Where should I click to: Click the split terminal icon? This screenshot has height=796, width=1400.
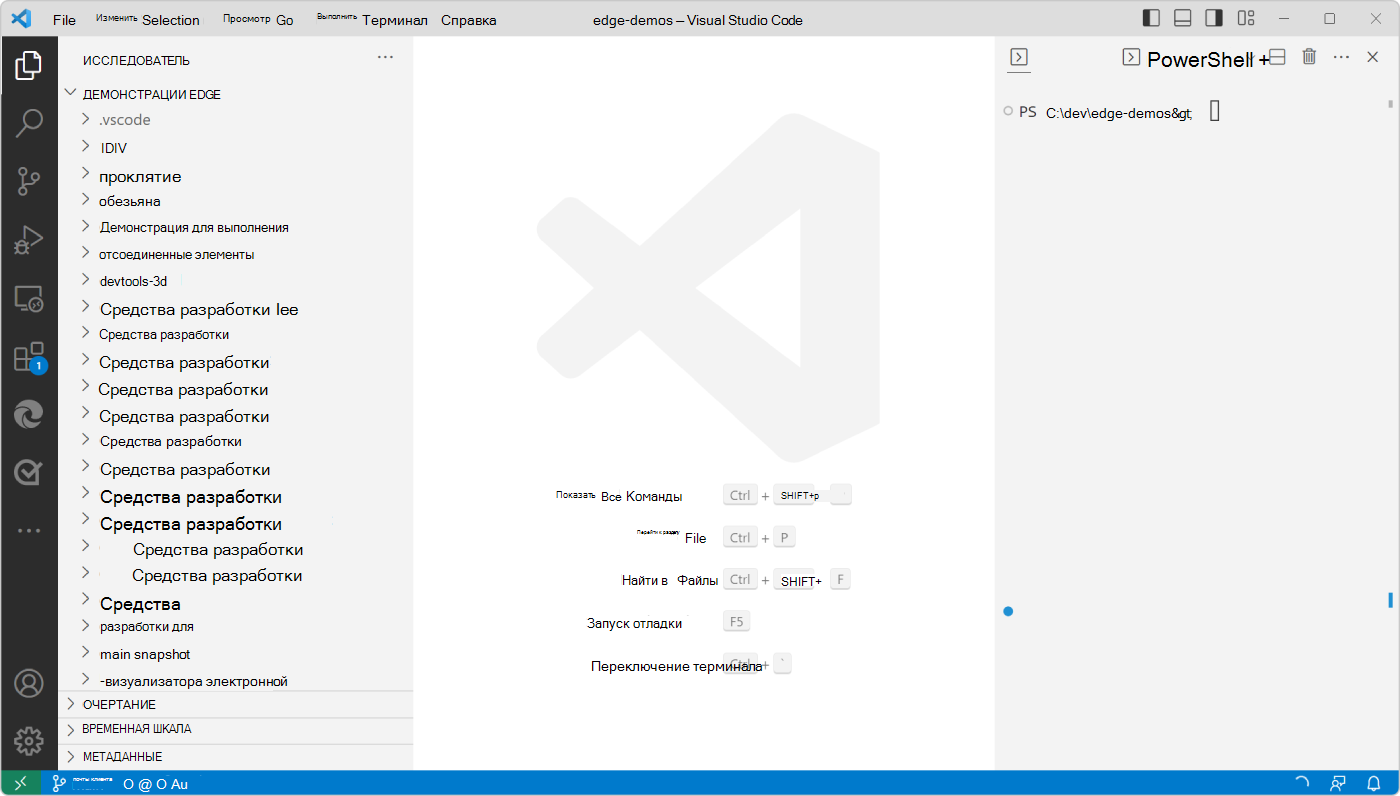coord(1276,57)
